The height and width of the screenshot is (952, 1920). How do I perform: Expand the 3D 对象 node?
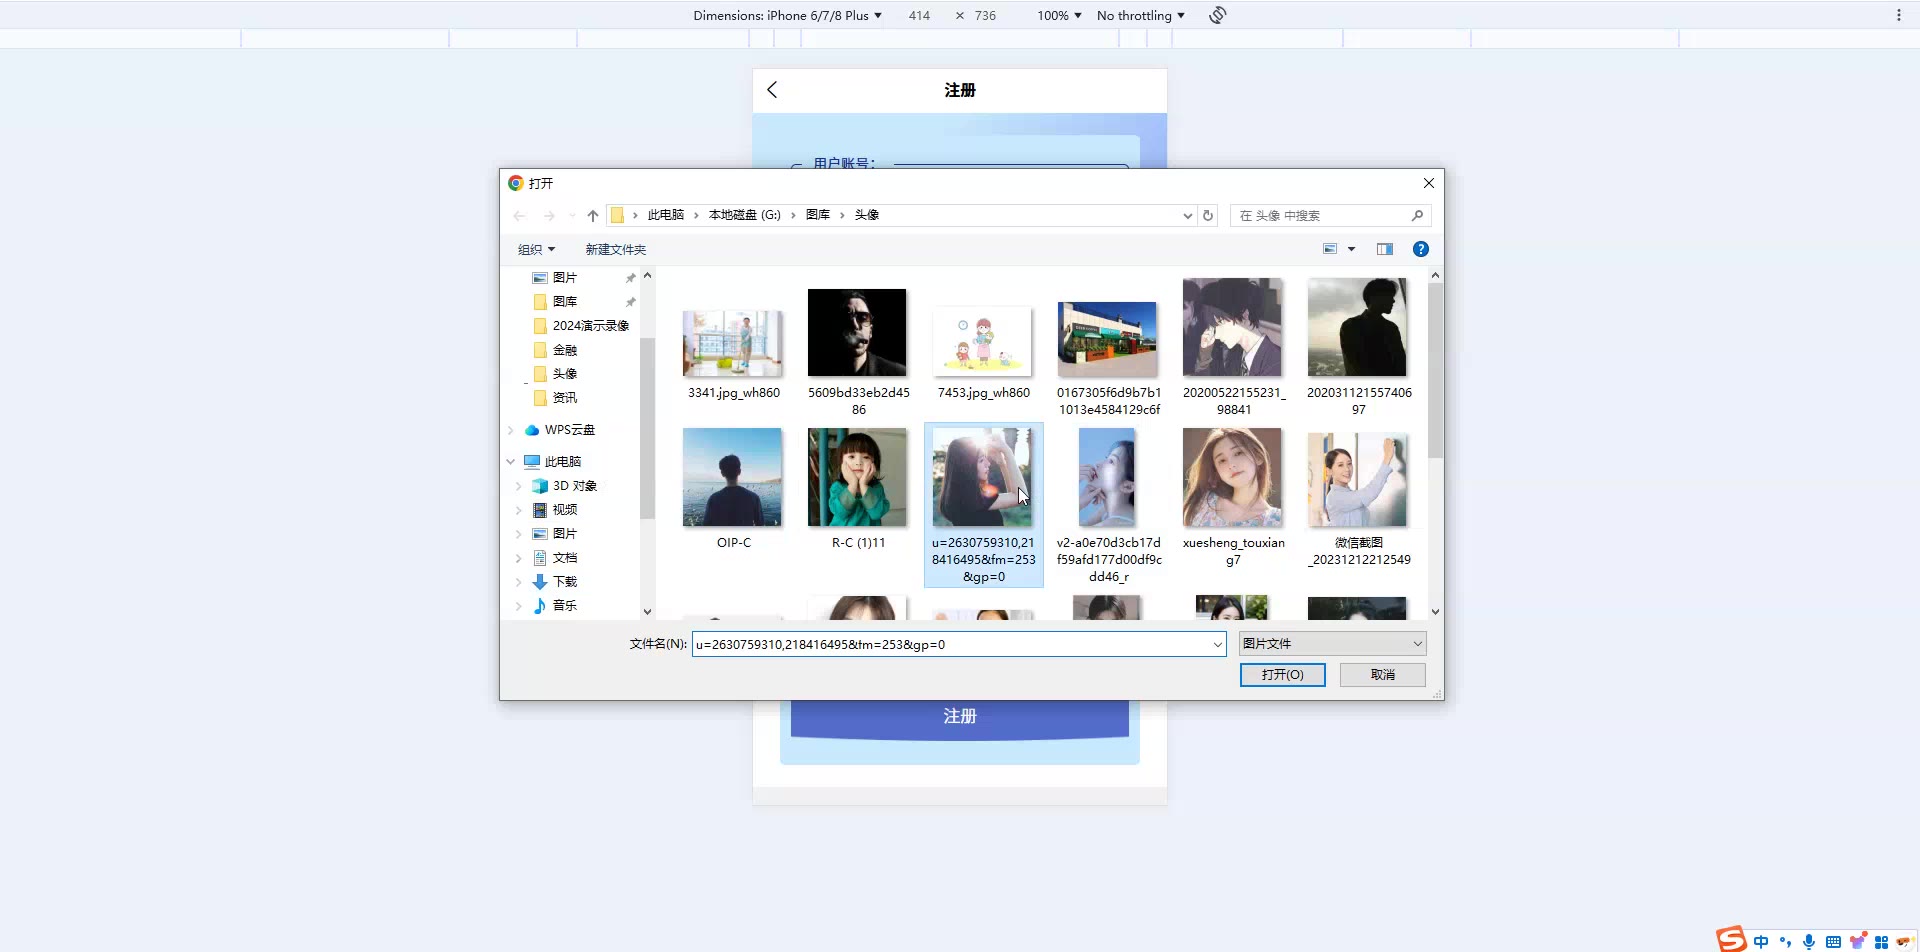519,486
